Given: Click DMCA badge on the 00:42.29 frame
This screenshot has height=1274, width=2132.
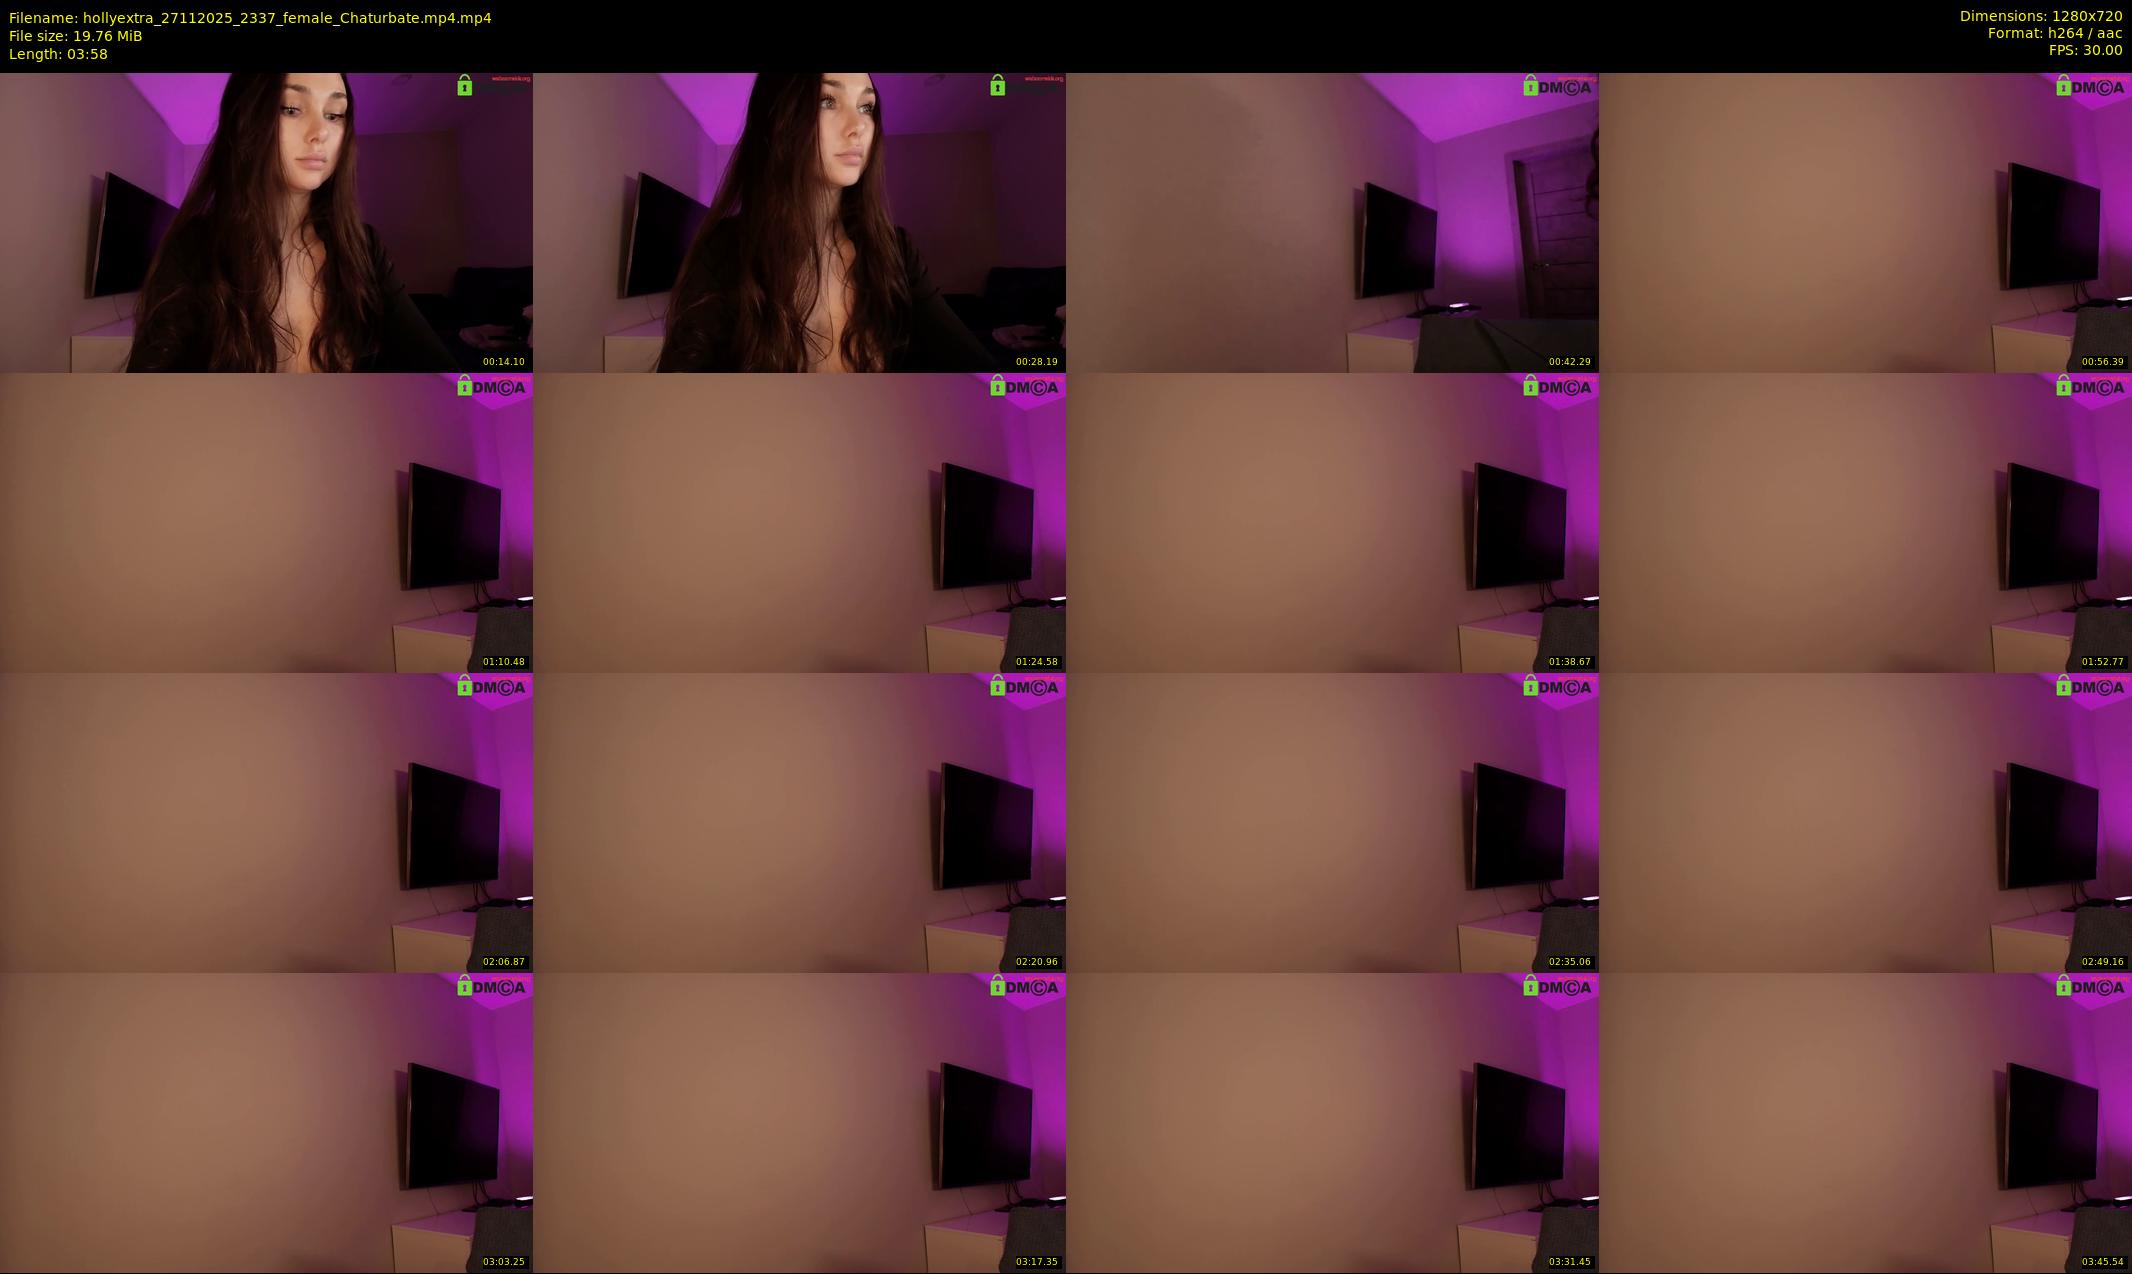Looking at the screenshot, I should click(1558, 87).
